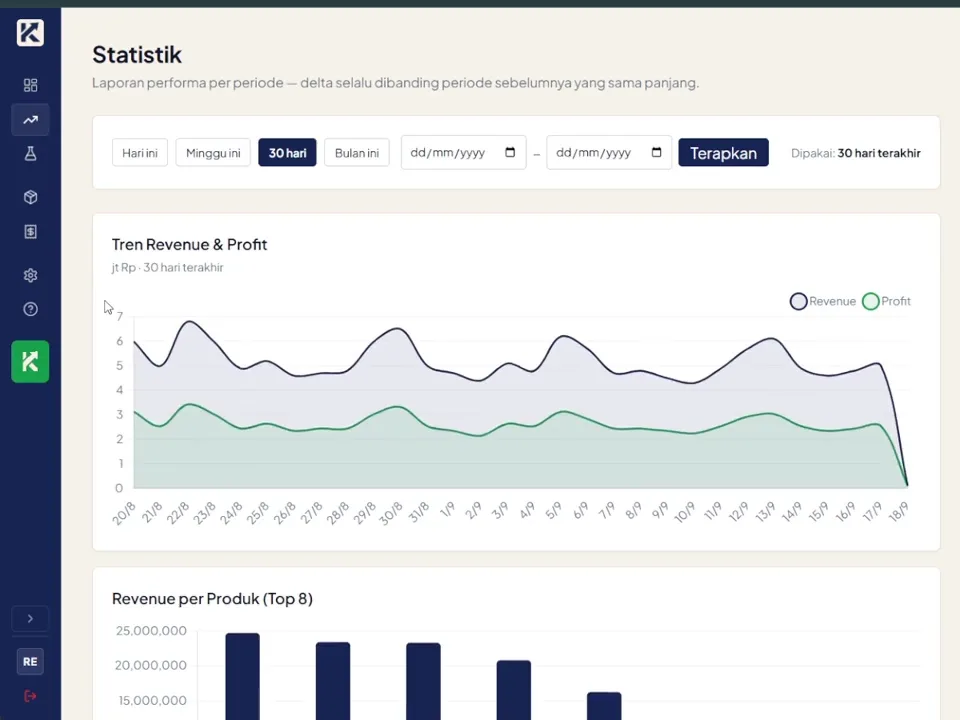Click the 15,000,000 axis value
This screenshot has width=960, height=720.
click(x=152, y=700)
